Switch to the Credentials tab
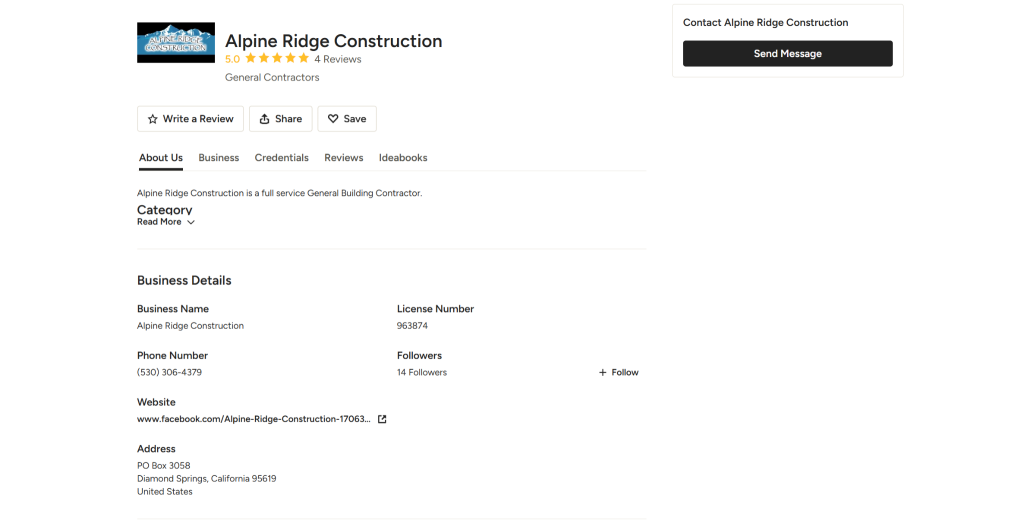The width and height of the screenshot is (1024, 528). coord(281,158)
